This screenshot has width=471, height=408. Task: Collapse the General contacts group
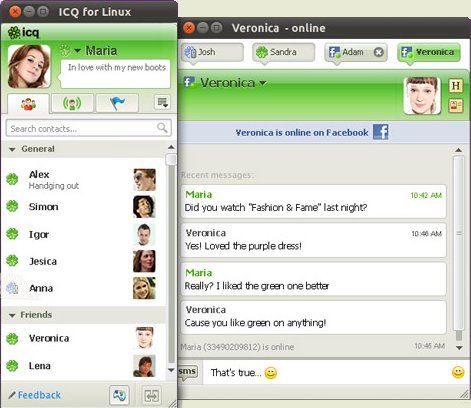pos(12,149)
